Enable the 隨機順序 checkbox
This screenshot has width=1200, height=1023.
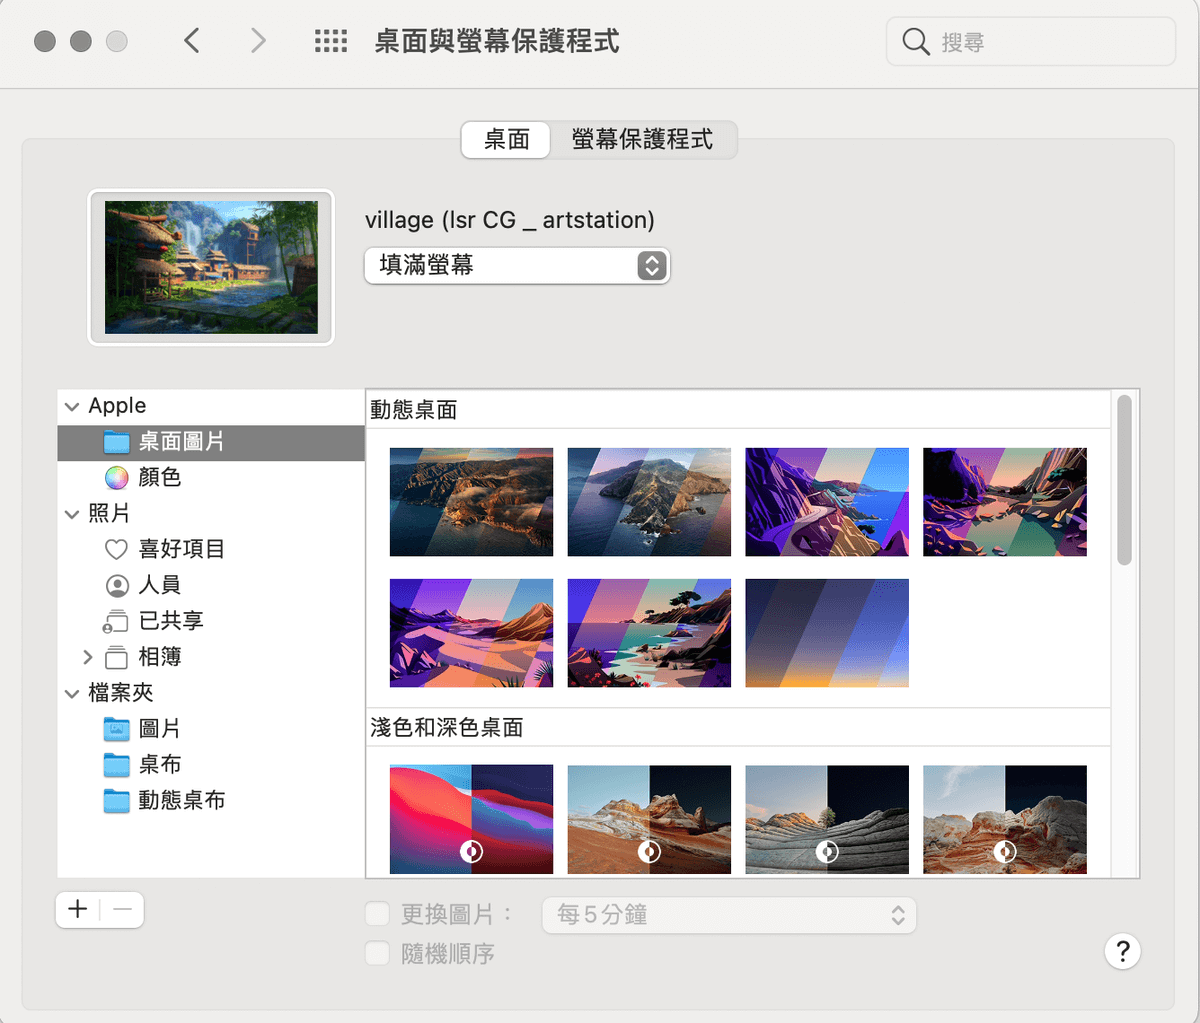[x=377, y=953]
